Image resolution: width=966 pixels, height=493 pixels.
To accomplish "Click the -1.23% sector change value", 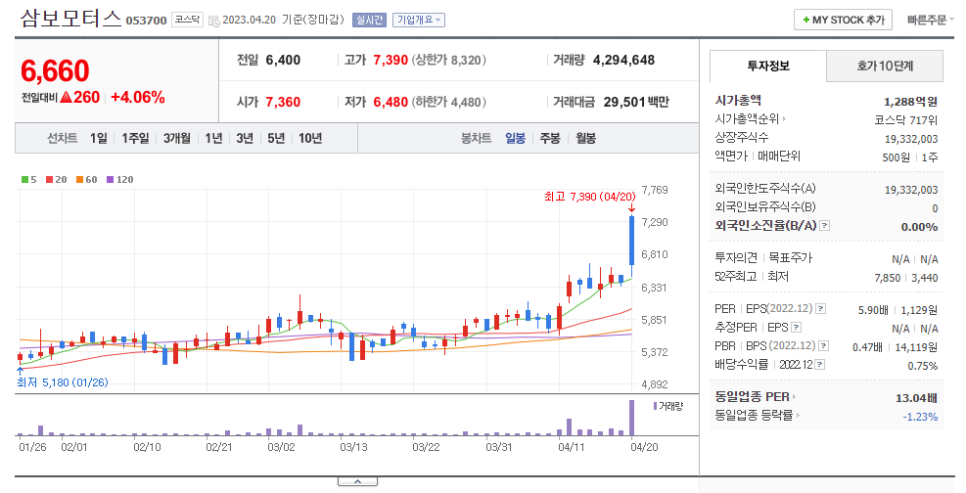I will pos(920,417).
